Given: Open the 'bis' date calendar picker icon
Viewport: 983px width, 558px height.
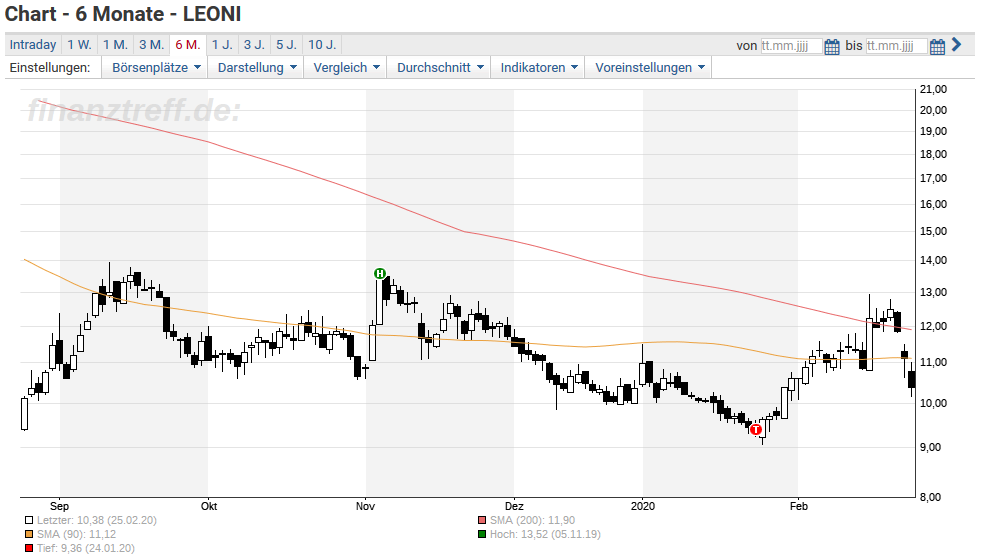Looking at the screenshot, I should (937, 46).
